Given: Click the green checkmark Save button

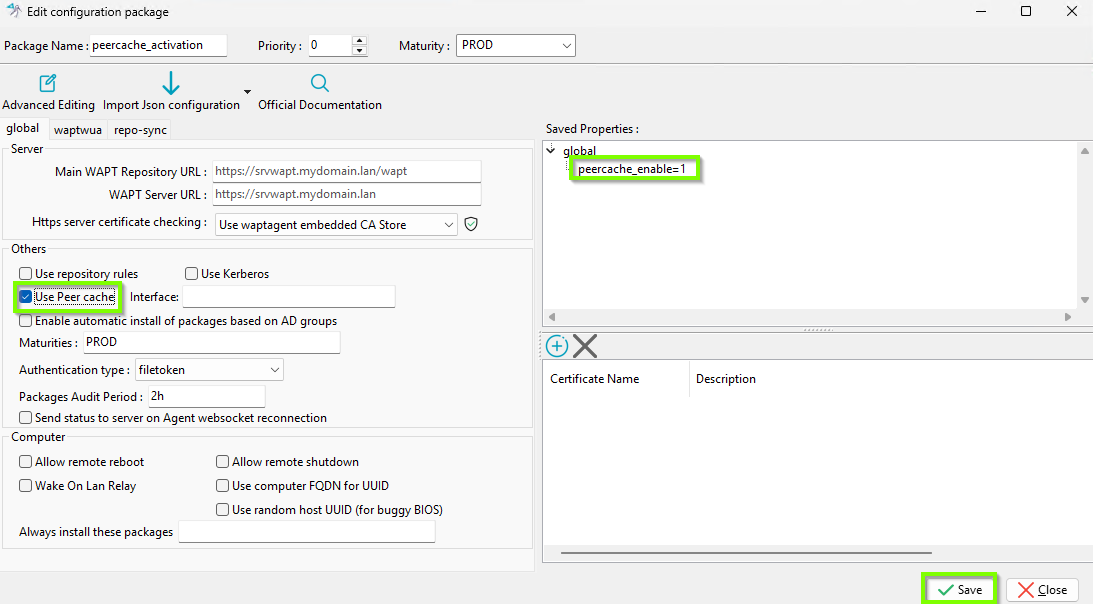Looking at the screenshot, I should pyautogui.click(x=960, y=589).
